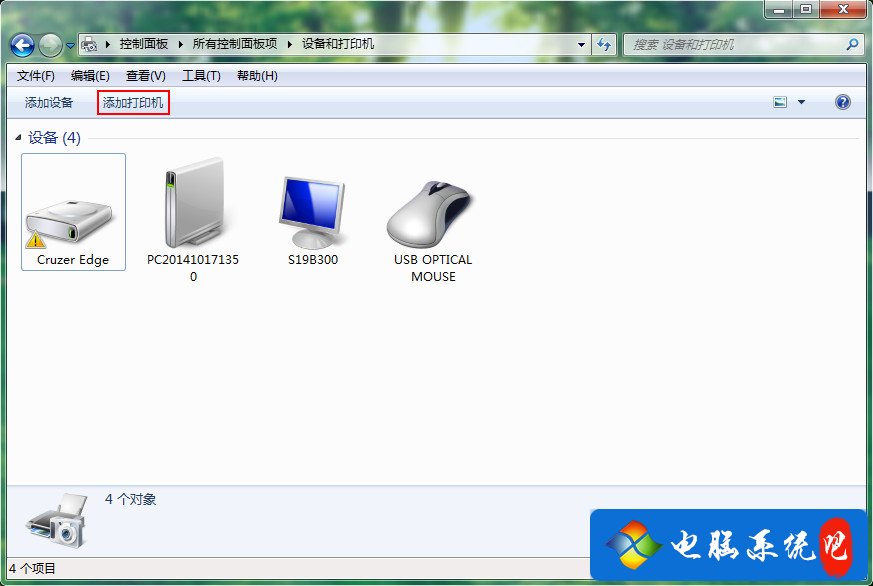Expand the arrow before 控制面板

point(108,45)
